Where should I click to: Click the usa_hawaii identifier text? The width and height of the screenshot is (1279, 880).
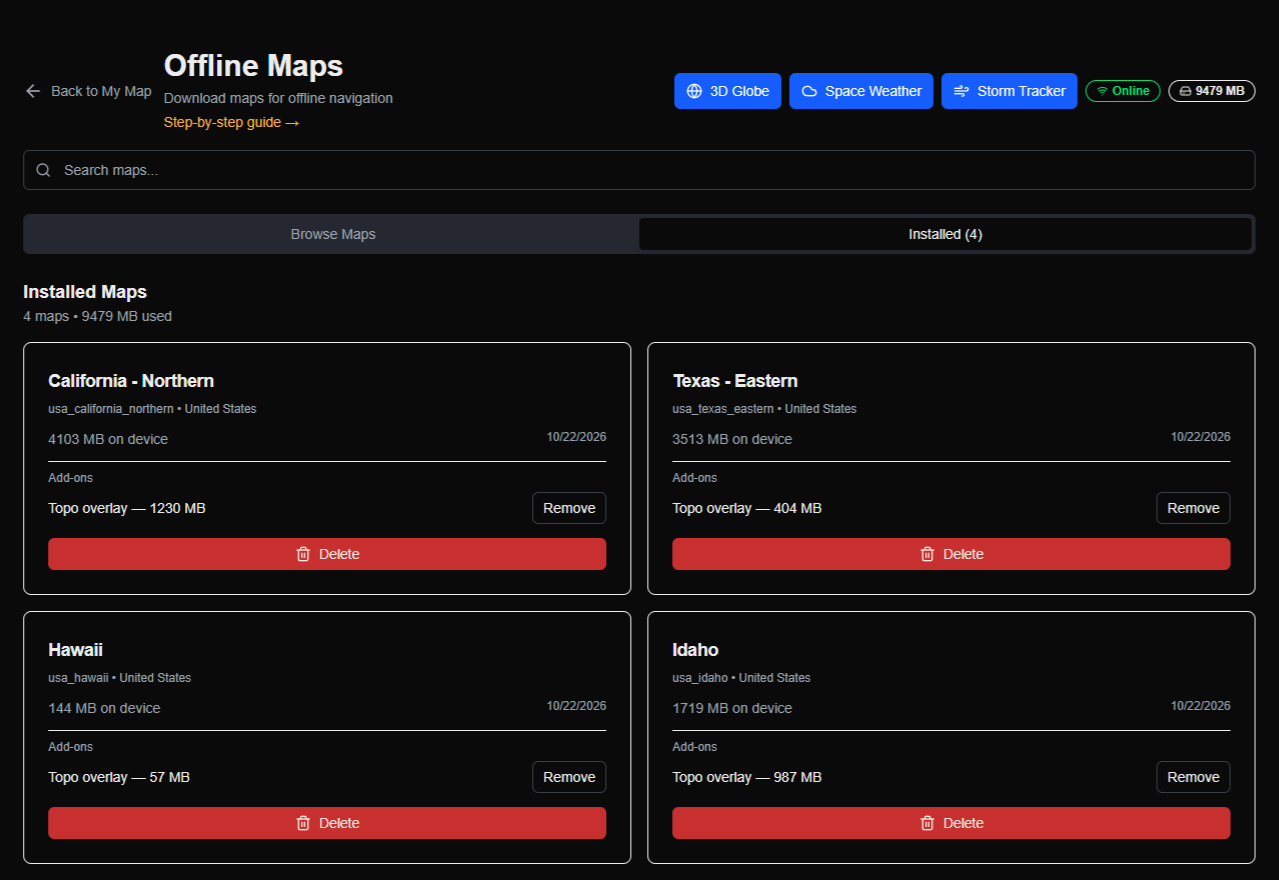[x=78, y=678]
